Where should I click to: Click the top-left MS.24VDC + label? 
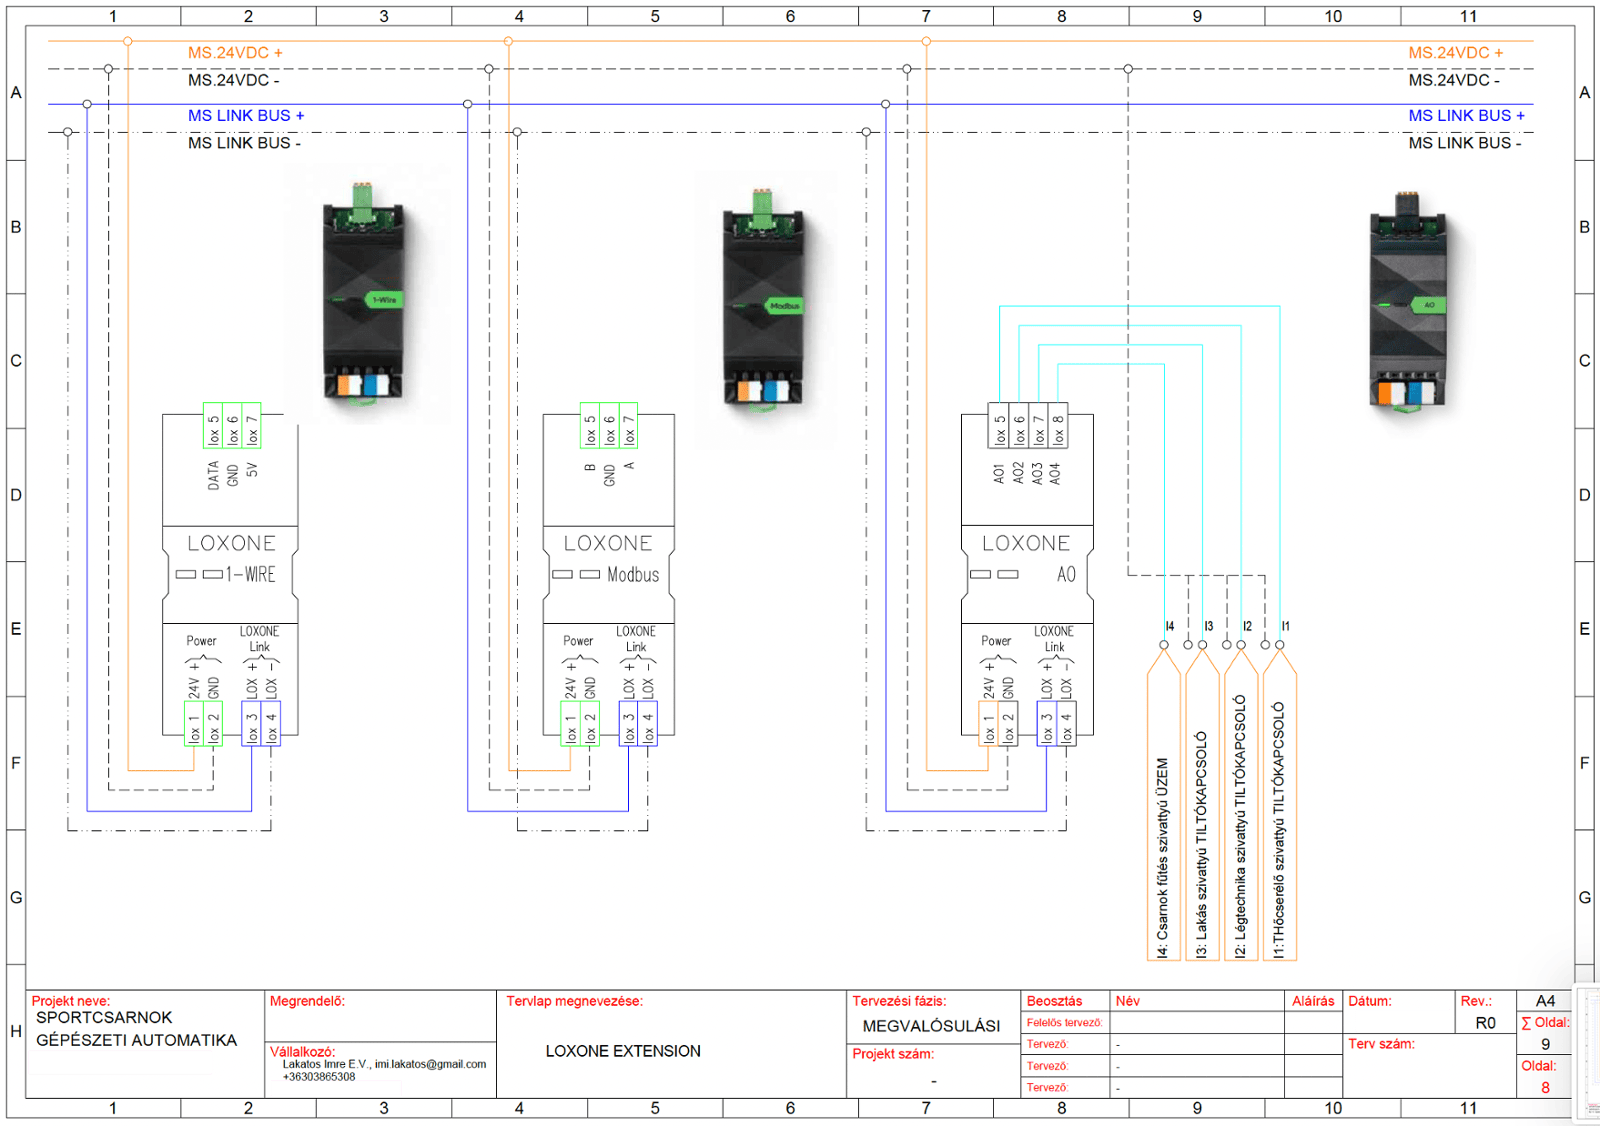[235, 53]
